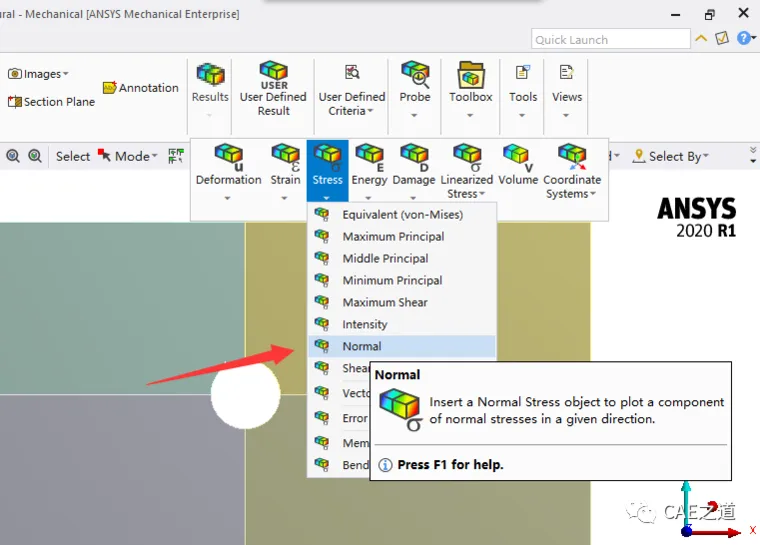Click the first magnifier zoom icon
Image resolution: width=760 pixels, height=545 pixels.
13,156
